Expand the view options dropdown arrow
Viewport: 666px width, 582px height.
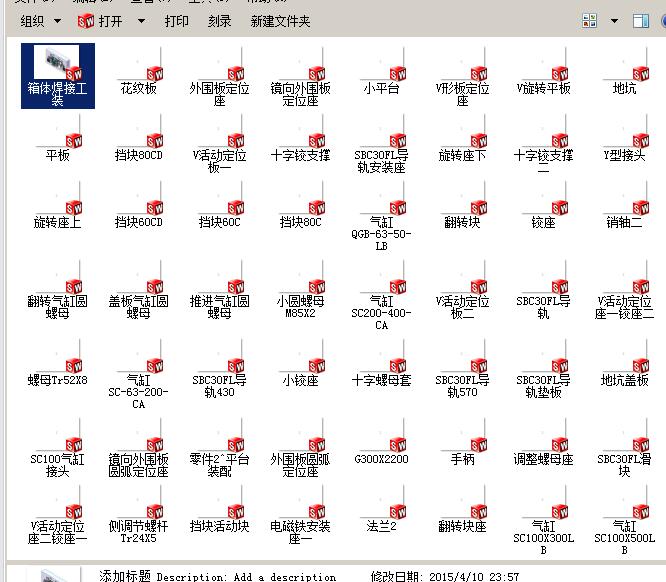pos(614,20)
